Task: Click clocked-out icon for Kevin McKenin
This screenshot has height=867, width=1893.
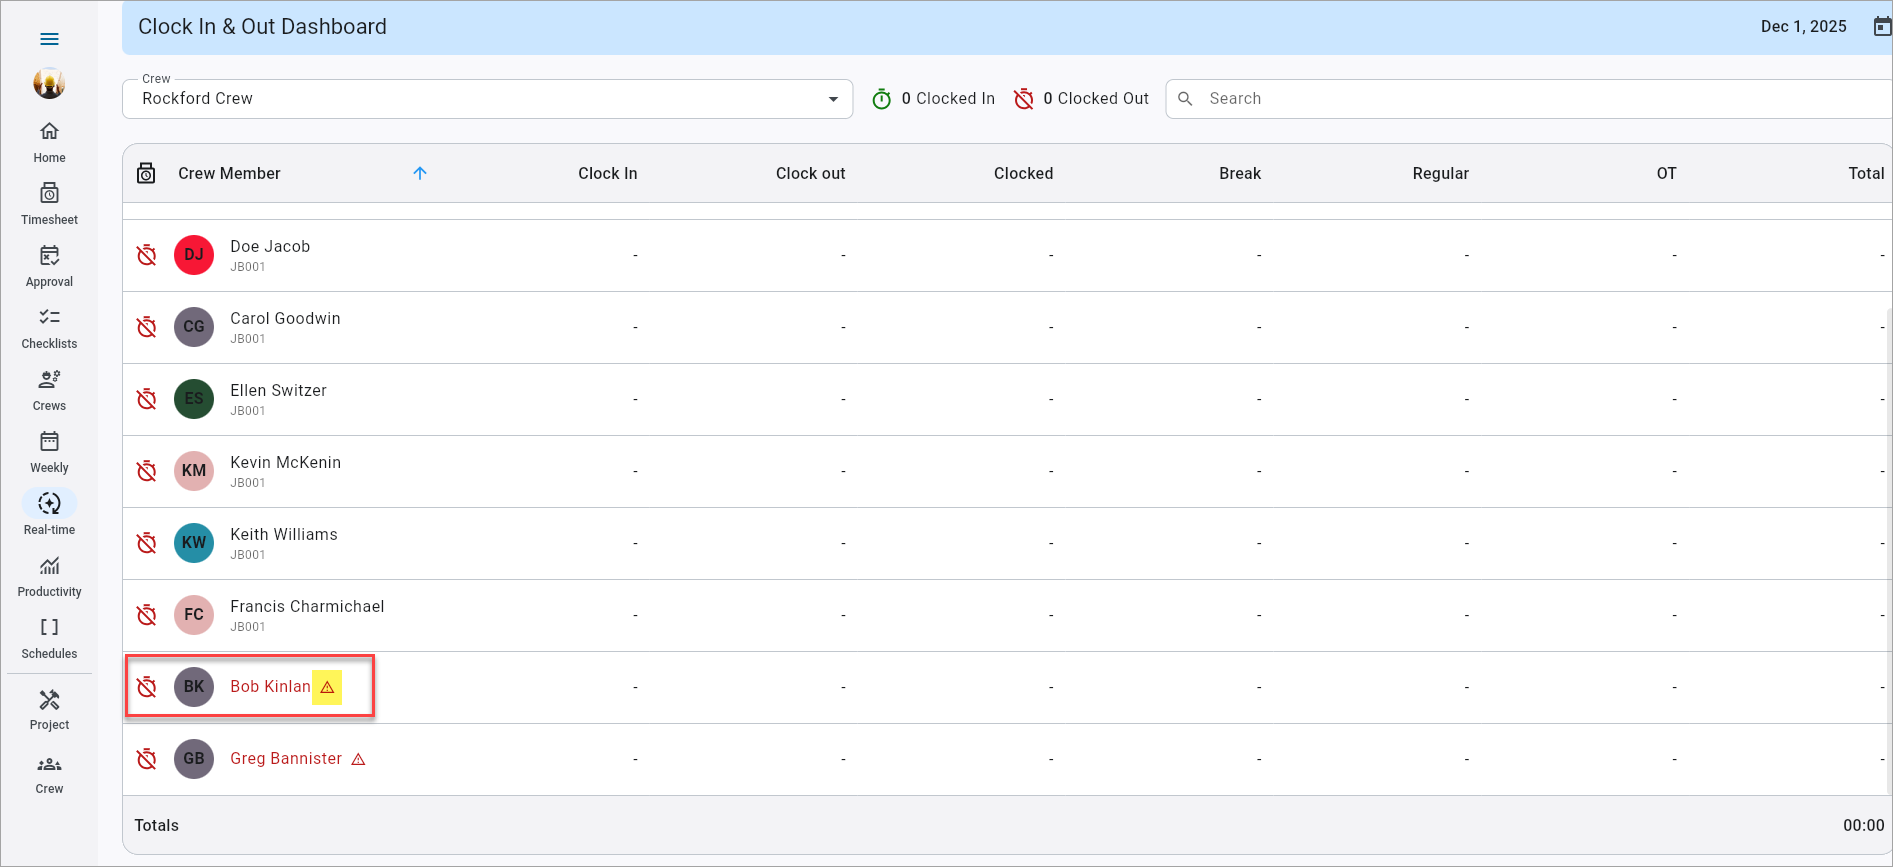Action: pos(147,471)
